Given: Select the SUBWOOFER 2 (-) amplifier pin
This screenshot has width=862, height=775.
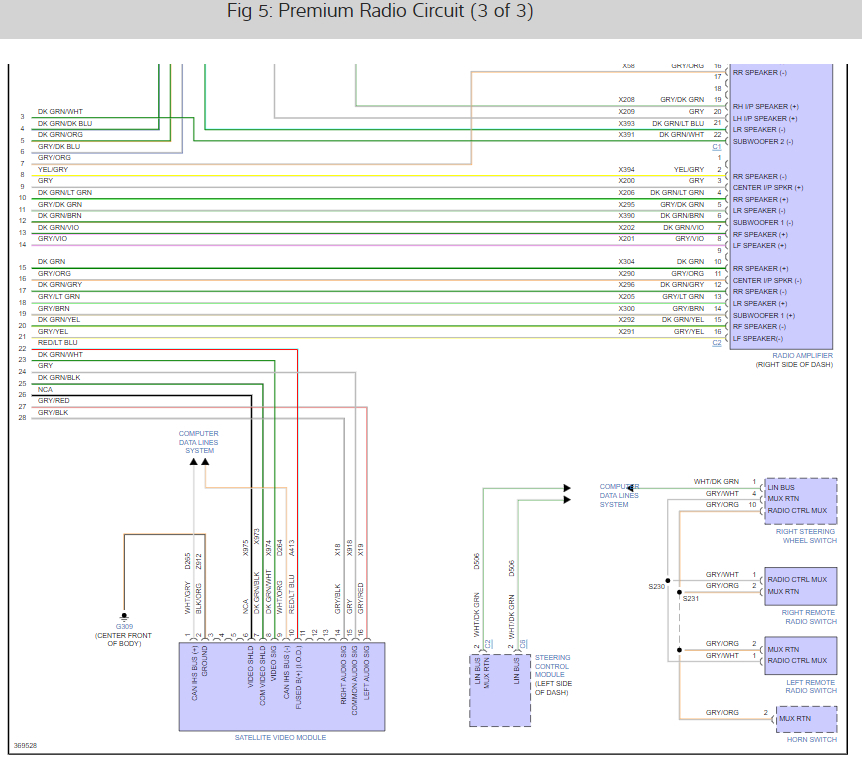Looking at the screenshot, I should 762,142.
